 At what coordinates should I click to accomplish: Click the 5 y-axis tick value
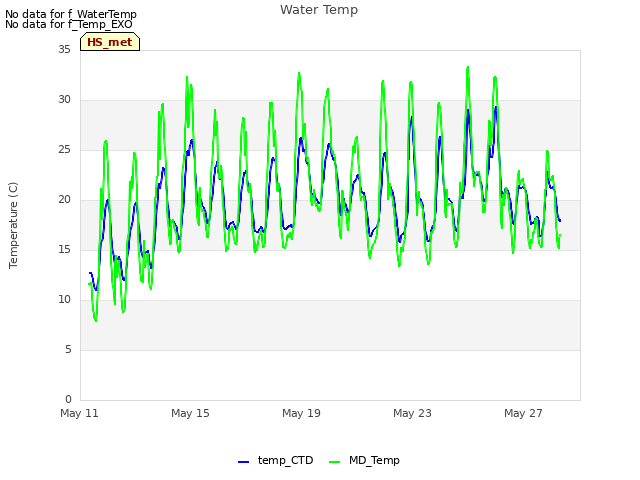[68, 349]
